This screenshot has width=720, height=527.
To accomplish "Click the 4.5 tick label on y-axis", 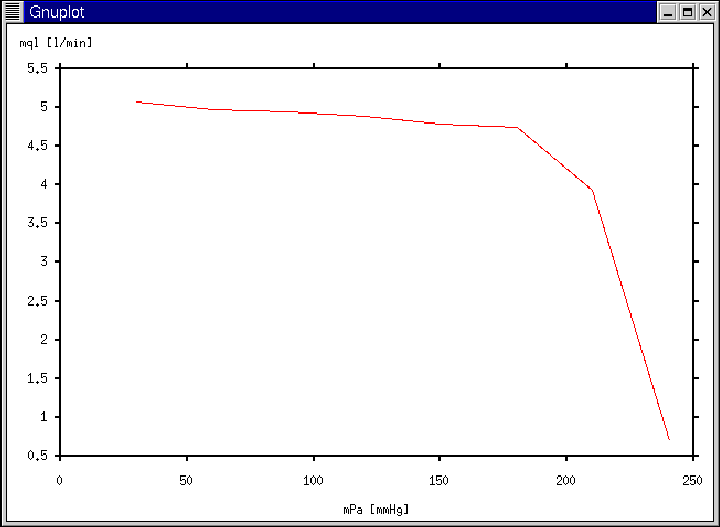I will point(36,146).
